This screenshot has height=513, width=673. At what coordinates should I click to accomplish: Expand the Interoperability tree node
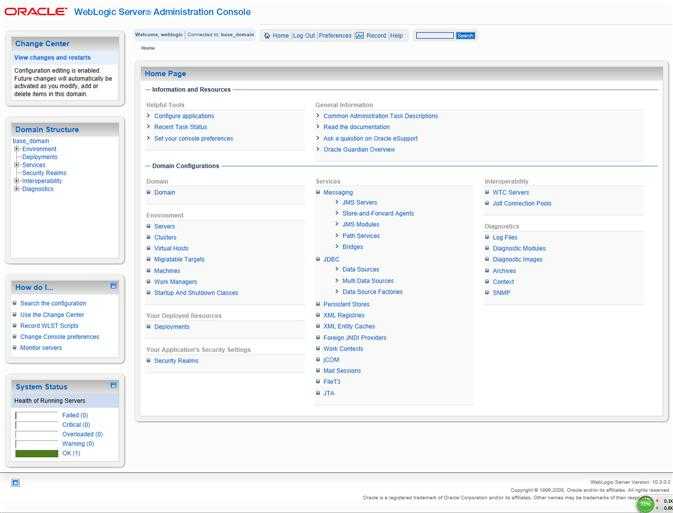point(17,181)
